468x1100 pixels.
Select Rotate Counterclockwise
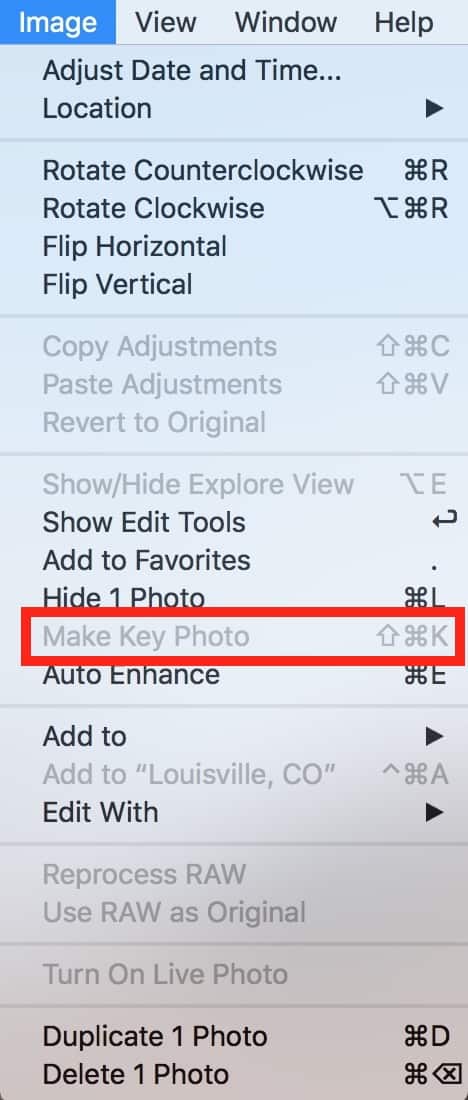click(234, 170)
